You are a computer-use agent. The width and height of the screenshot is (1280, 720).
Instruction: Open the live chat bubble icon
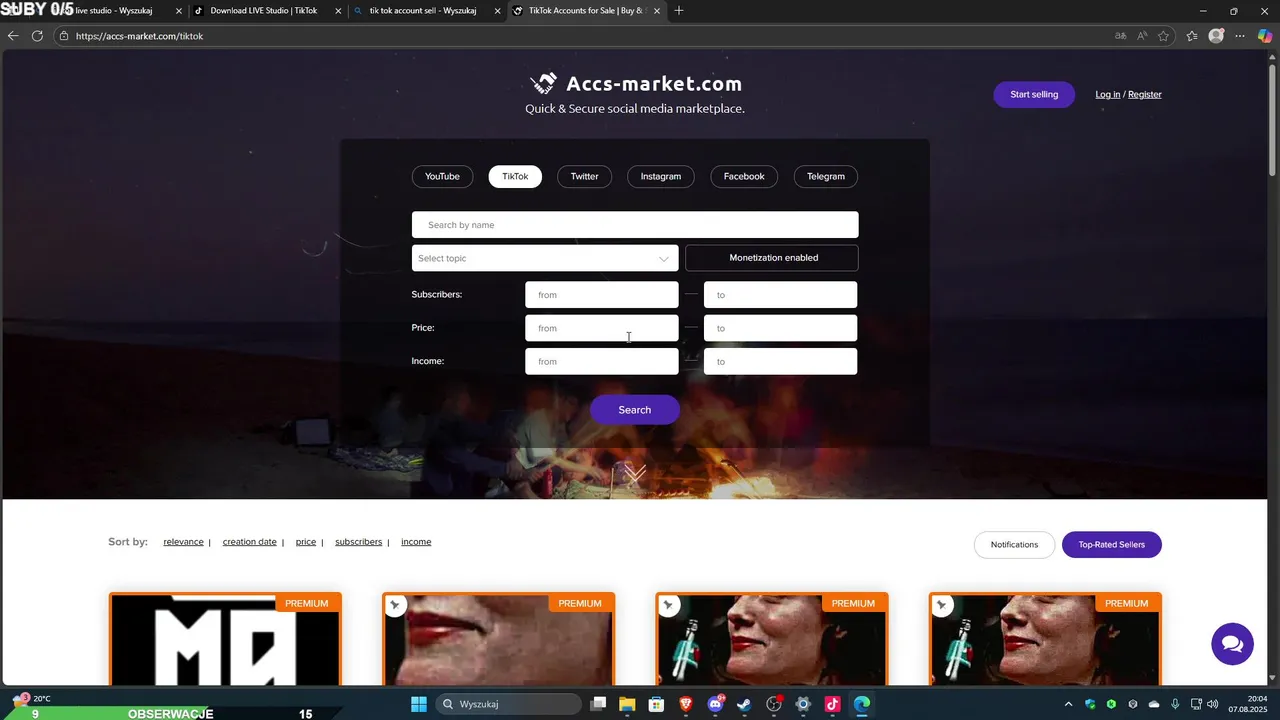coord(1232,643)
